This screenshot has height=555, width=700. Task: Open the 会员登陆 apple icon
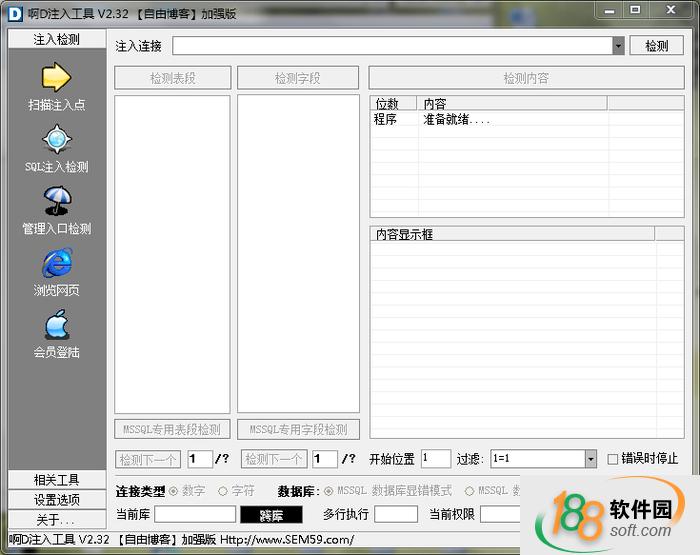point(56,325)
